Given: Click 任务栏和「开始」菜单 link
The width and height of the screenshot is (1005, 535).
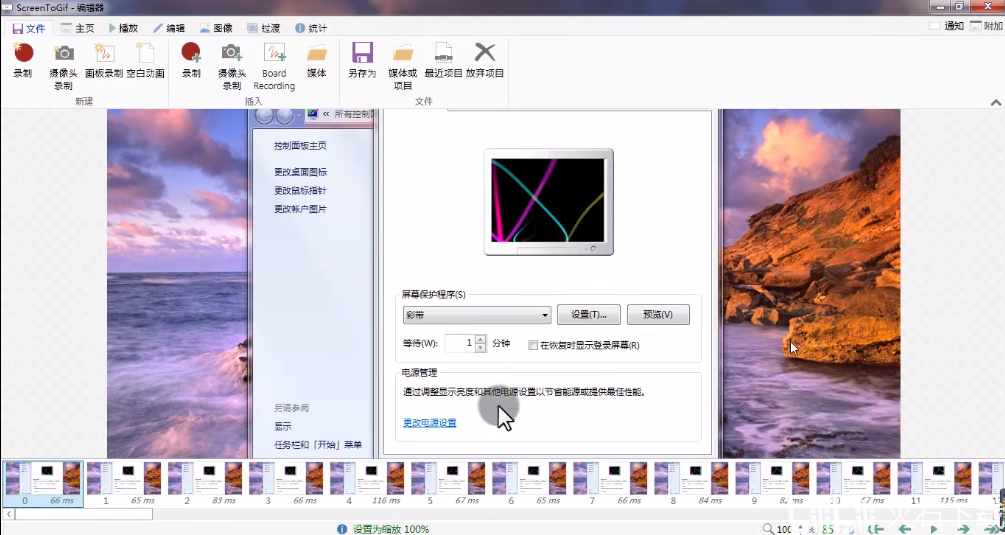Looking at the screenshot, I should (x=318, y=445).
